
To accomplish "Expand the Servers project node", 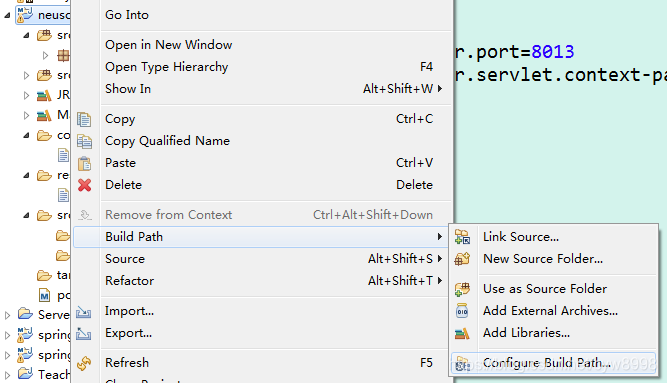I will 7,315.
